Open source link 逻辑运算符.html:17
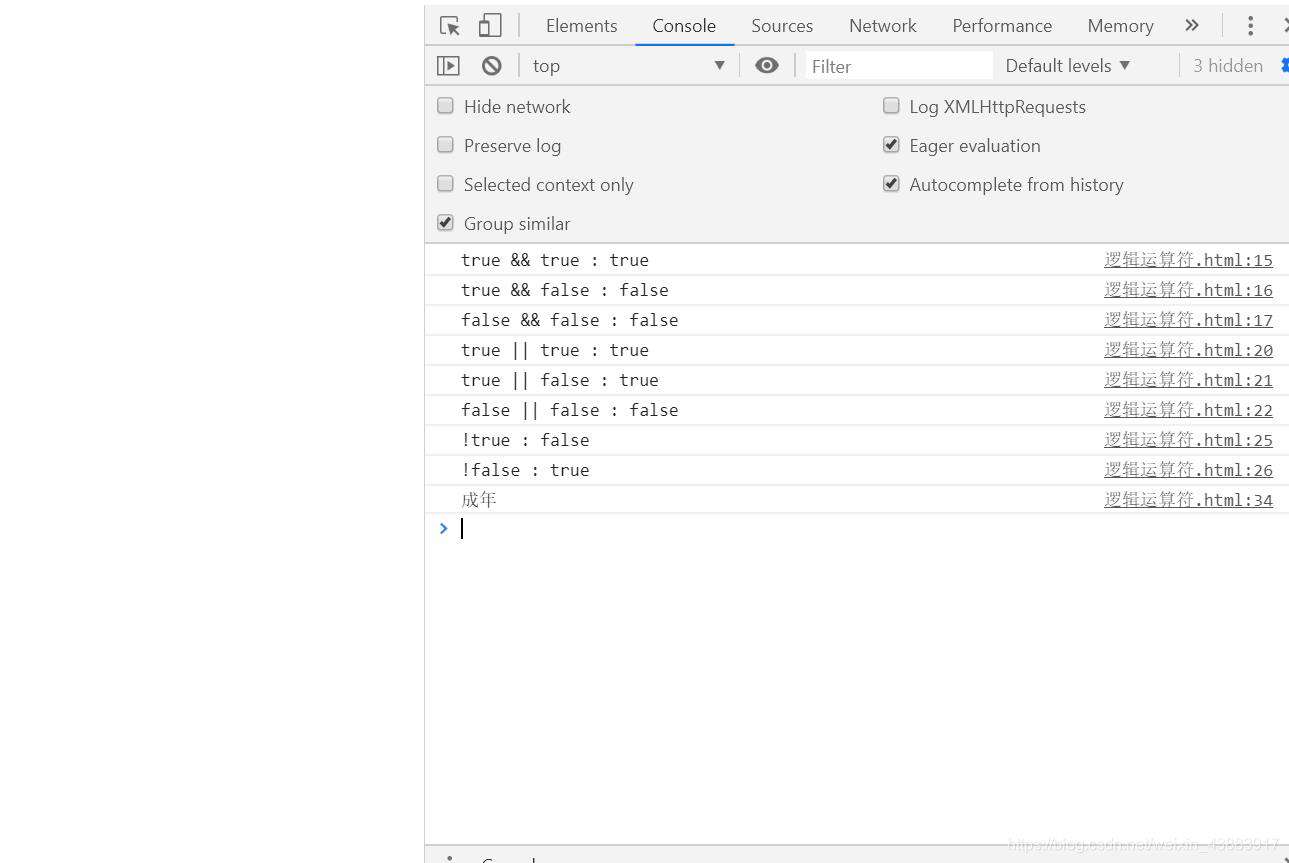Viewport: 1289px width, 863px height. [x=1188, y=320]
